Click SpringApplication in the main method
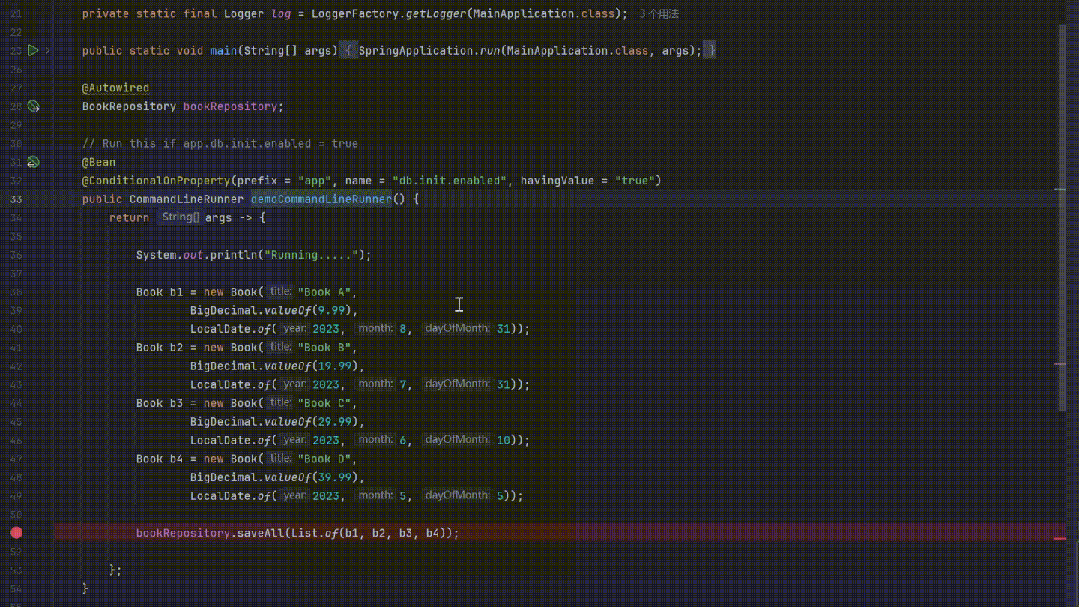 416,51
